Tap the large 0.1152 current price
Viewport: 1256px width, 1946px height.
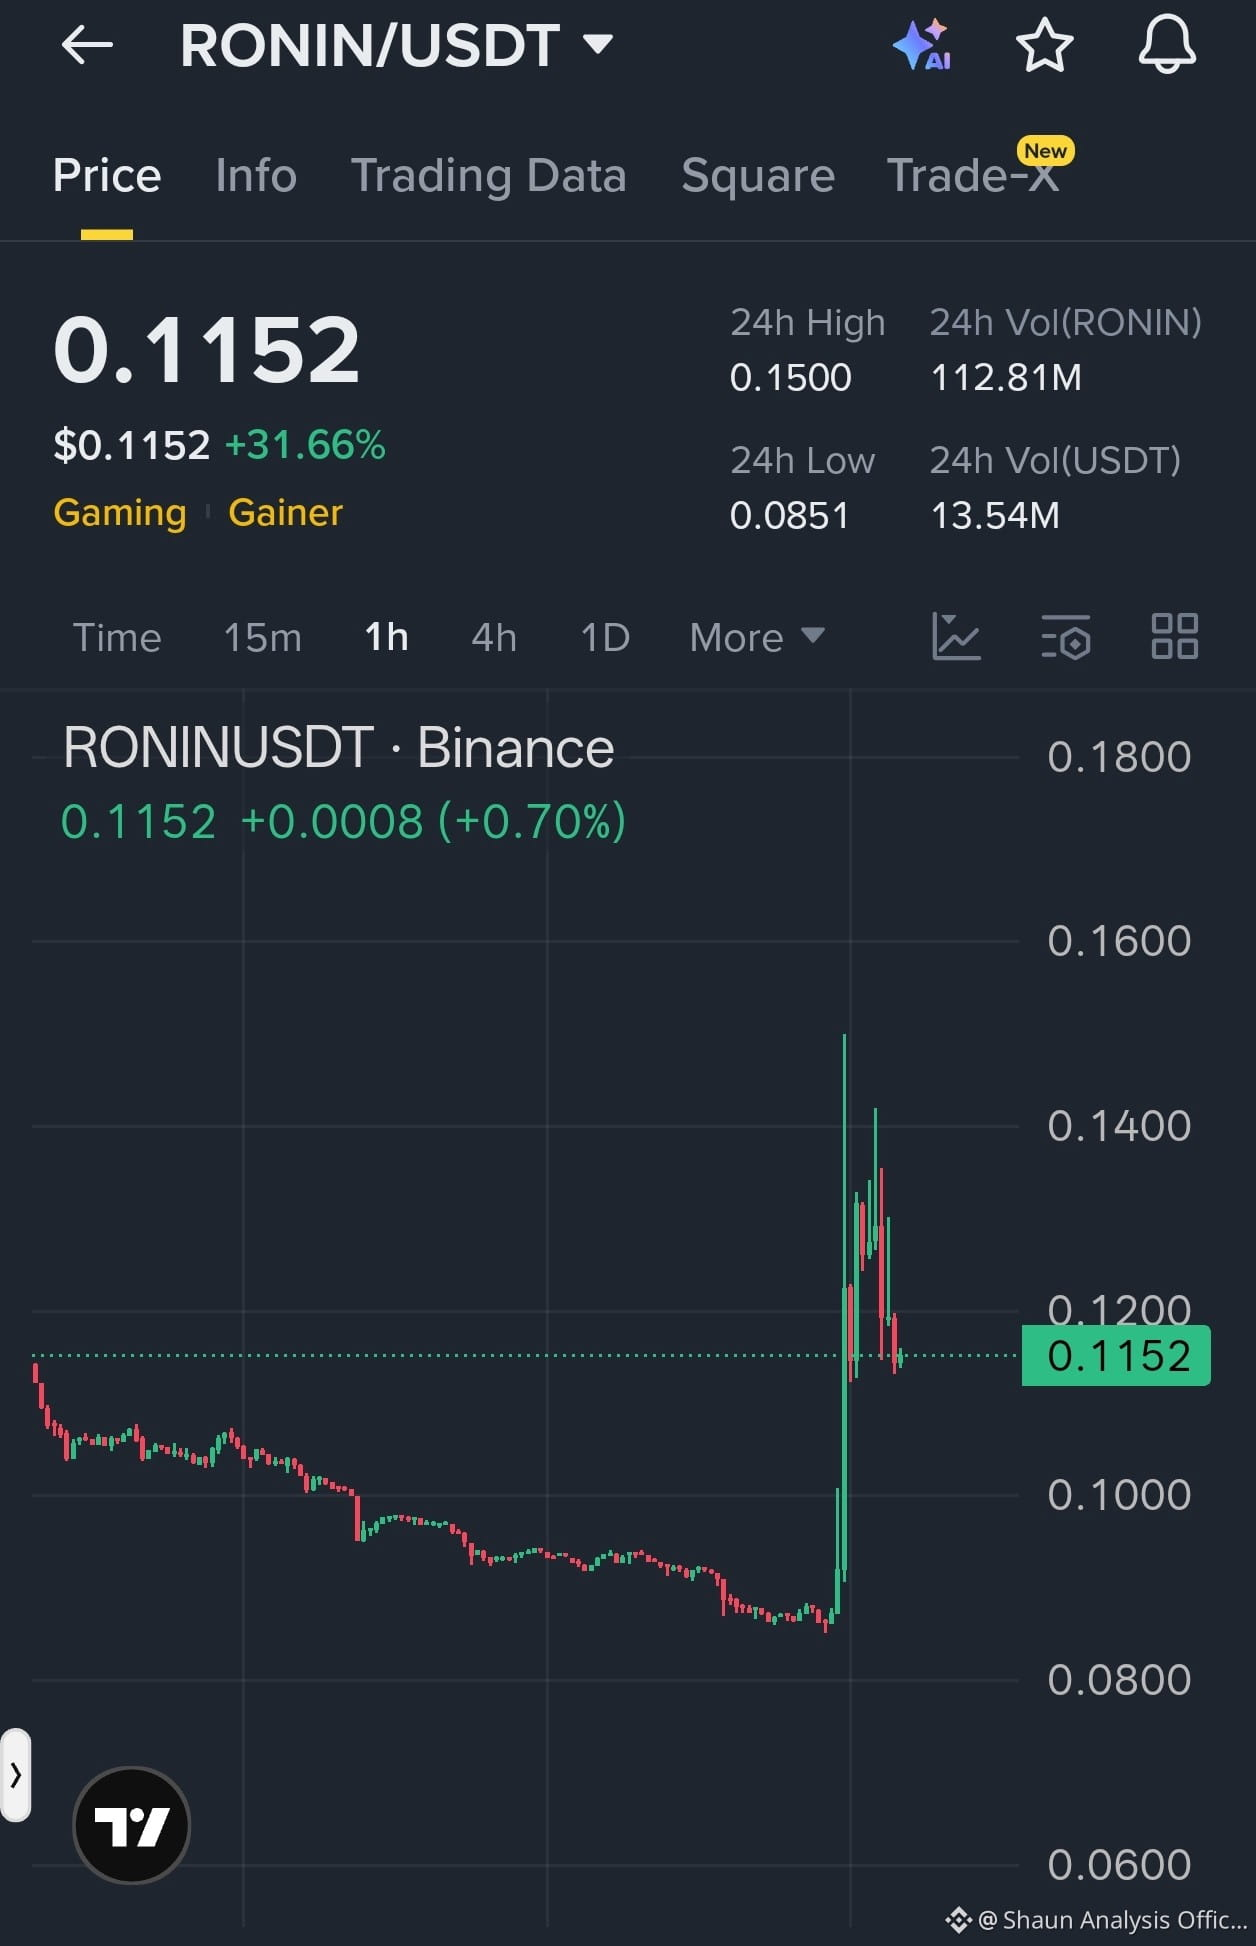(x=206, y=349)
